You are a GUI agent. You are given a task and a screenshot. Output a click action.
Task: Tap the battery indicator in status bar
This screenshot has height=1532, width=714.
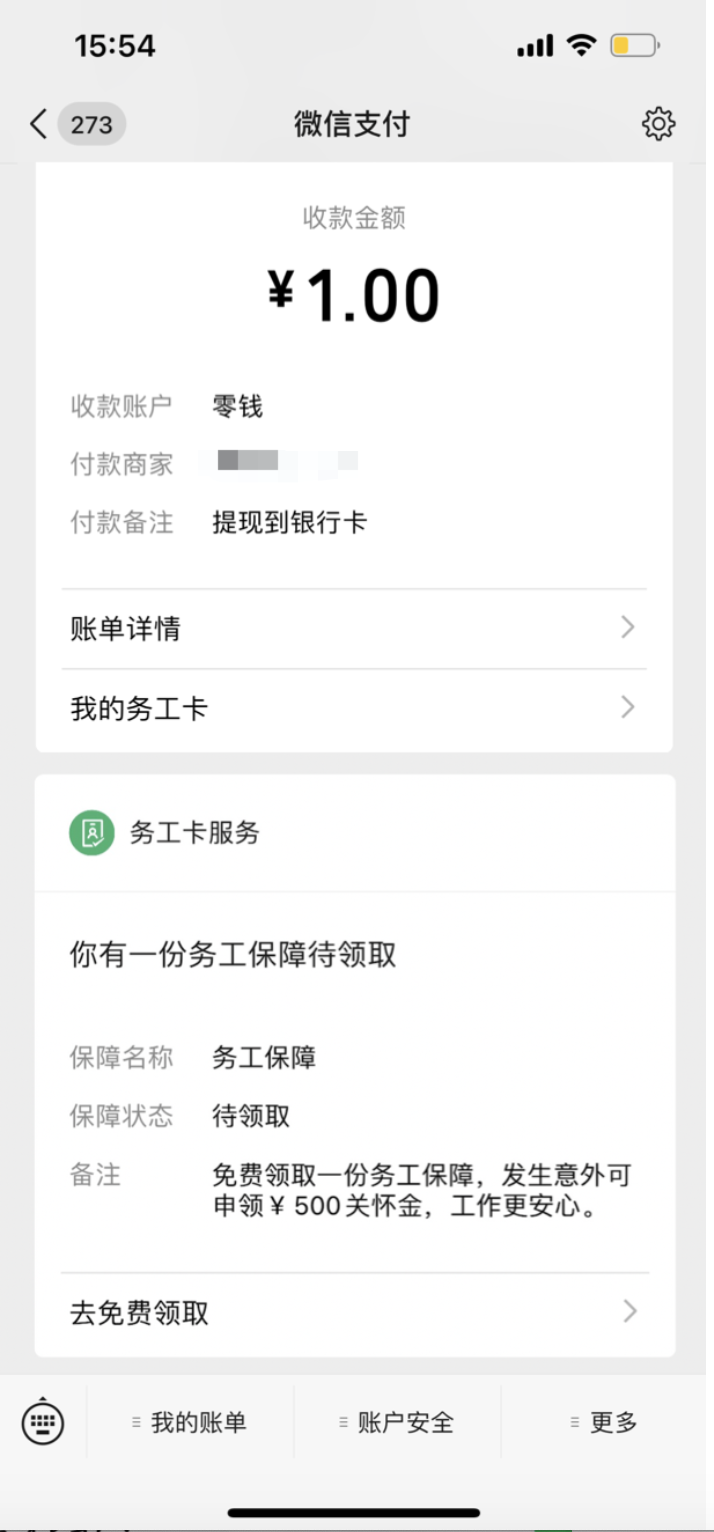(635, 45)
